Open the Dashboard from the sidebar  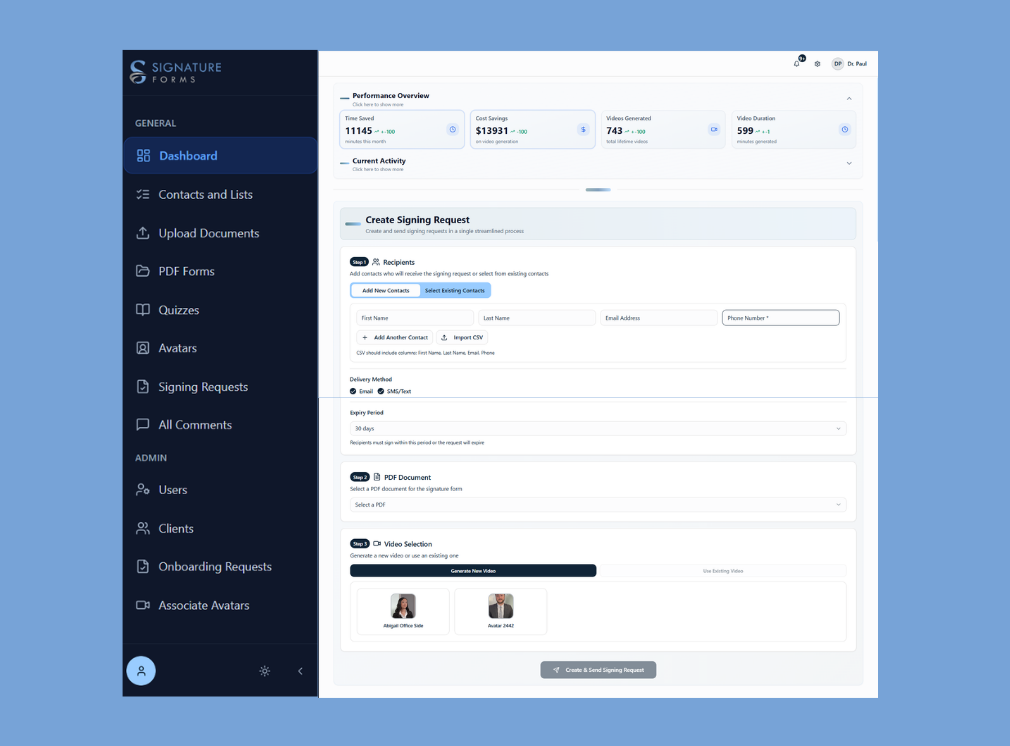[186, 155]
